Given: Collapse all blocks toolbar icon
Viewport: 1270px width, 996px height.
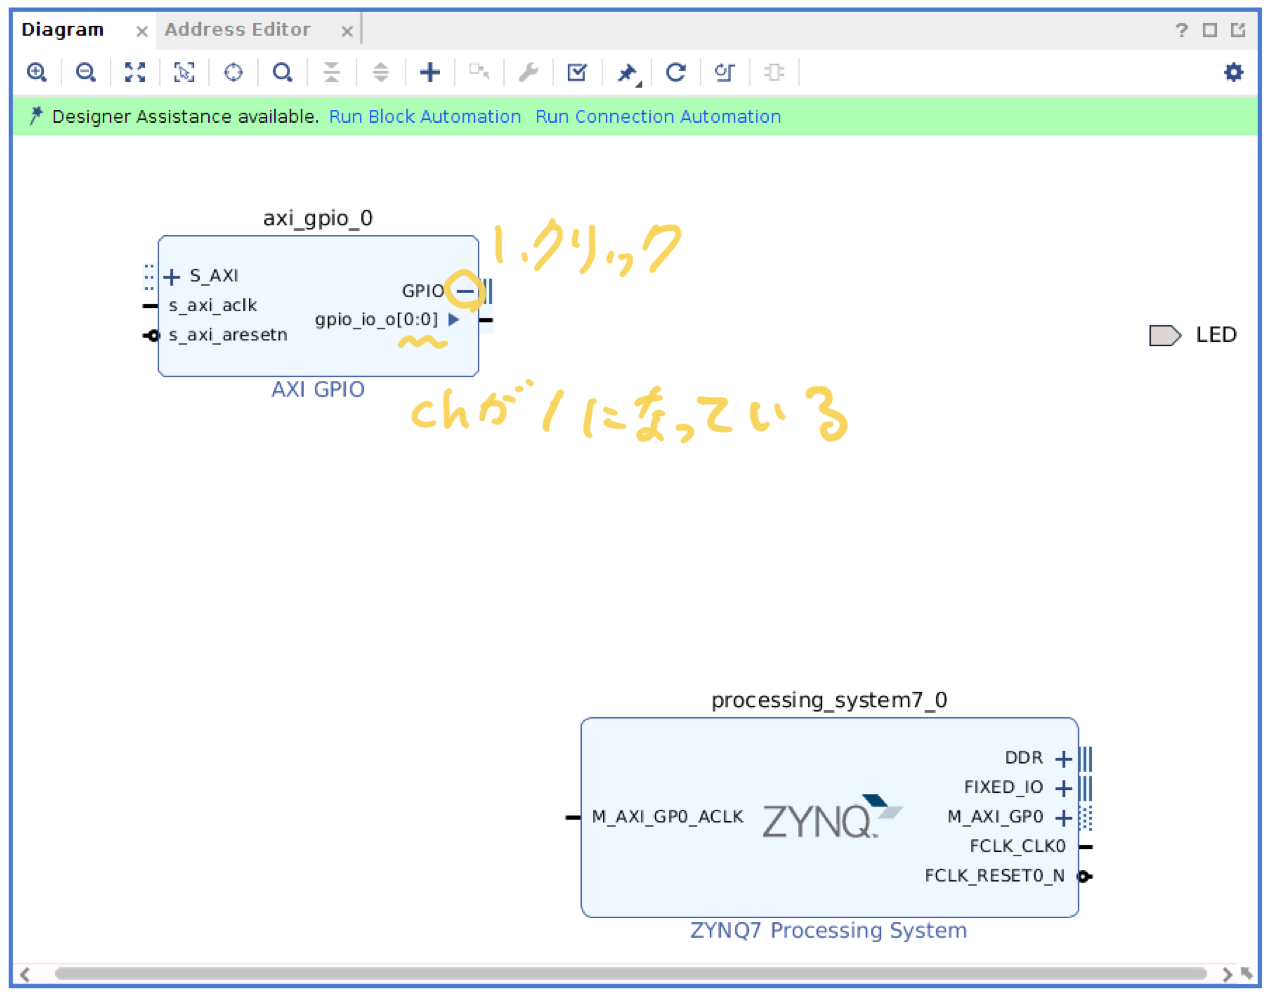Looking at the screenshot, I should click(332, 72).
